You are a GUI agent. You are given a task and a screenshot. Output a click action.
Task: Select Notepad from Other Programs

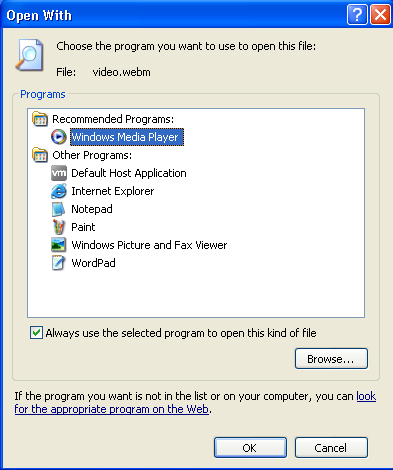92,209
